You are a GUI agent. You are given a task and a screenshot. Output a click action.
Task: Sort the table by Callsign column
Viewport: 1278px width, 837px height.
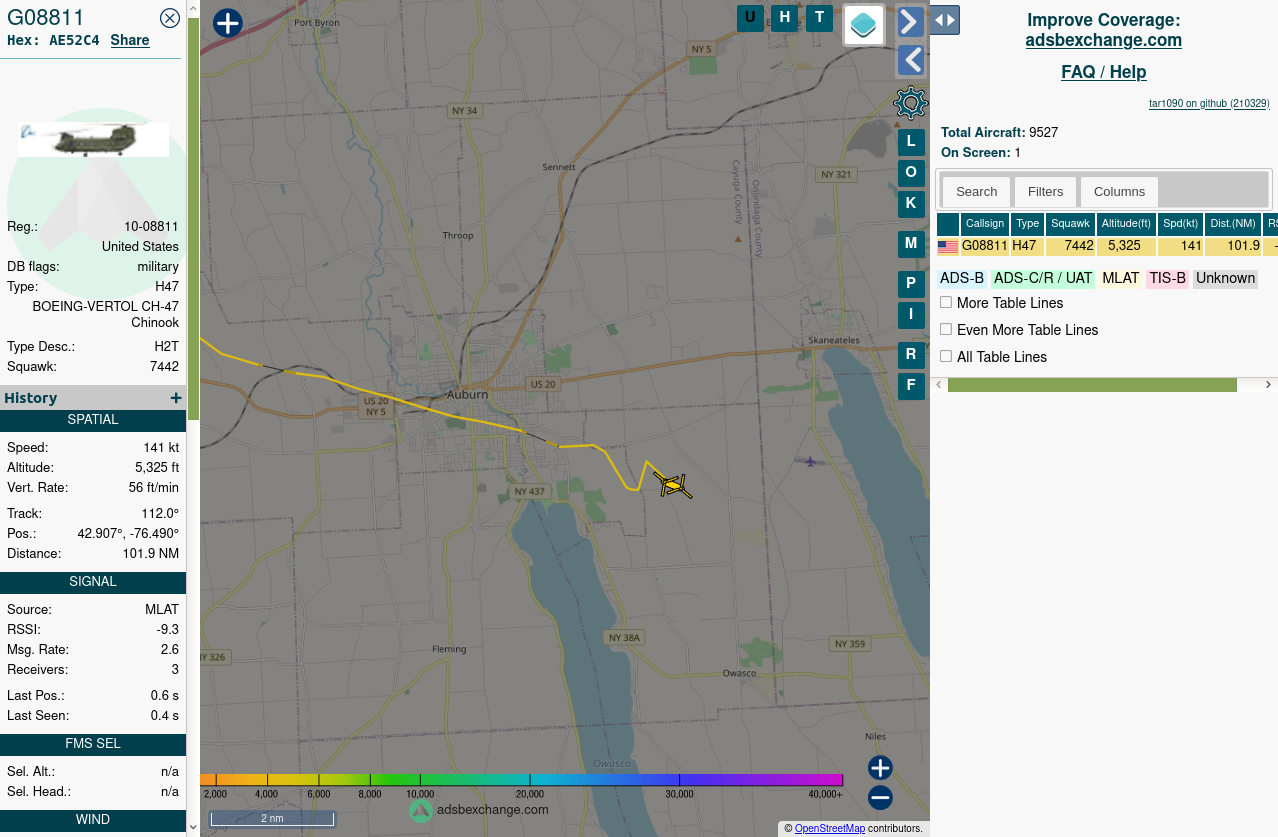985,224
